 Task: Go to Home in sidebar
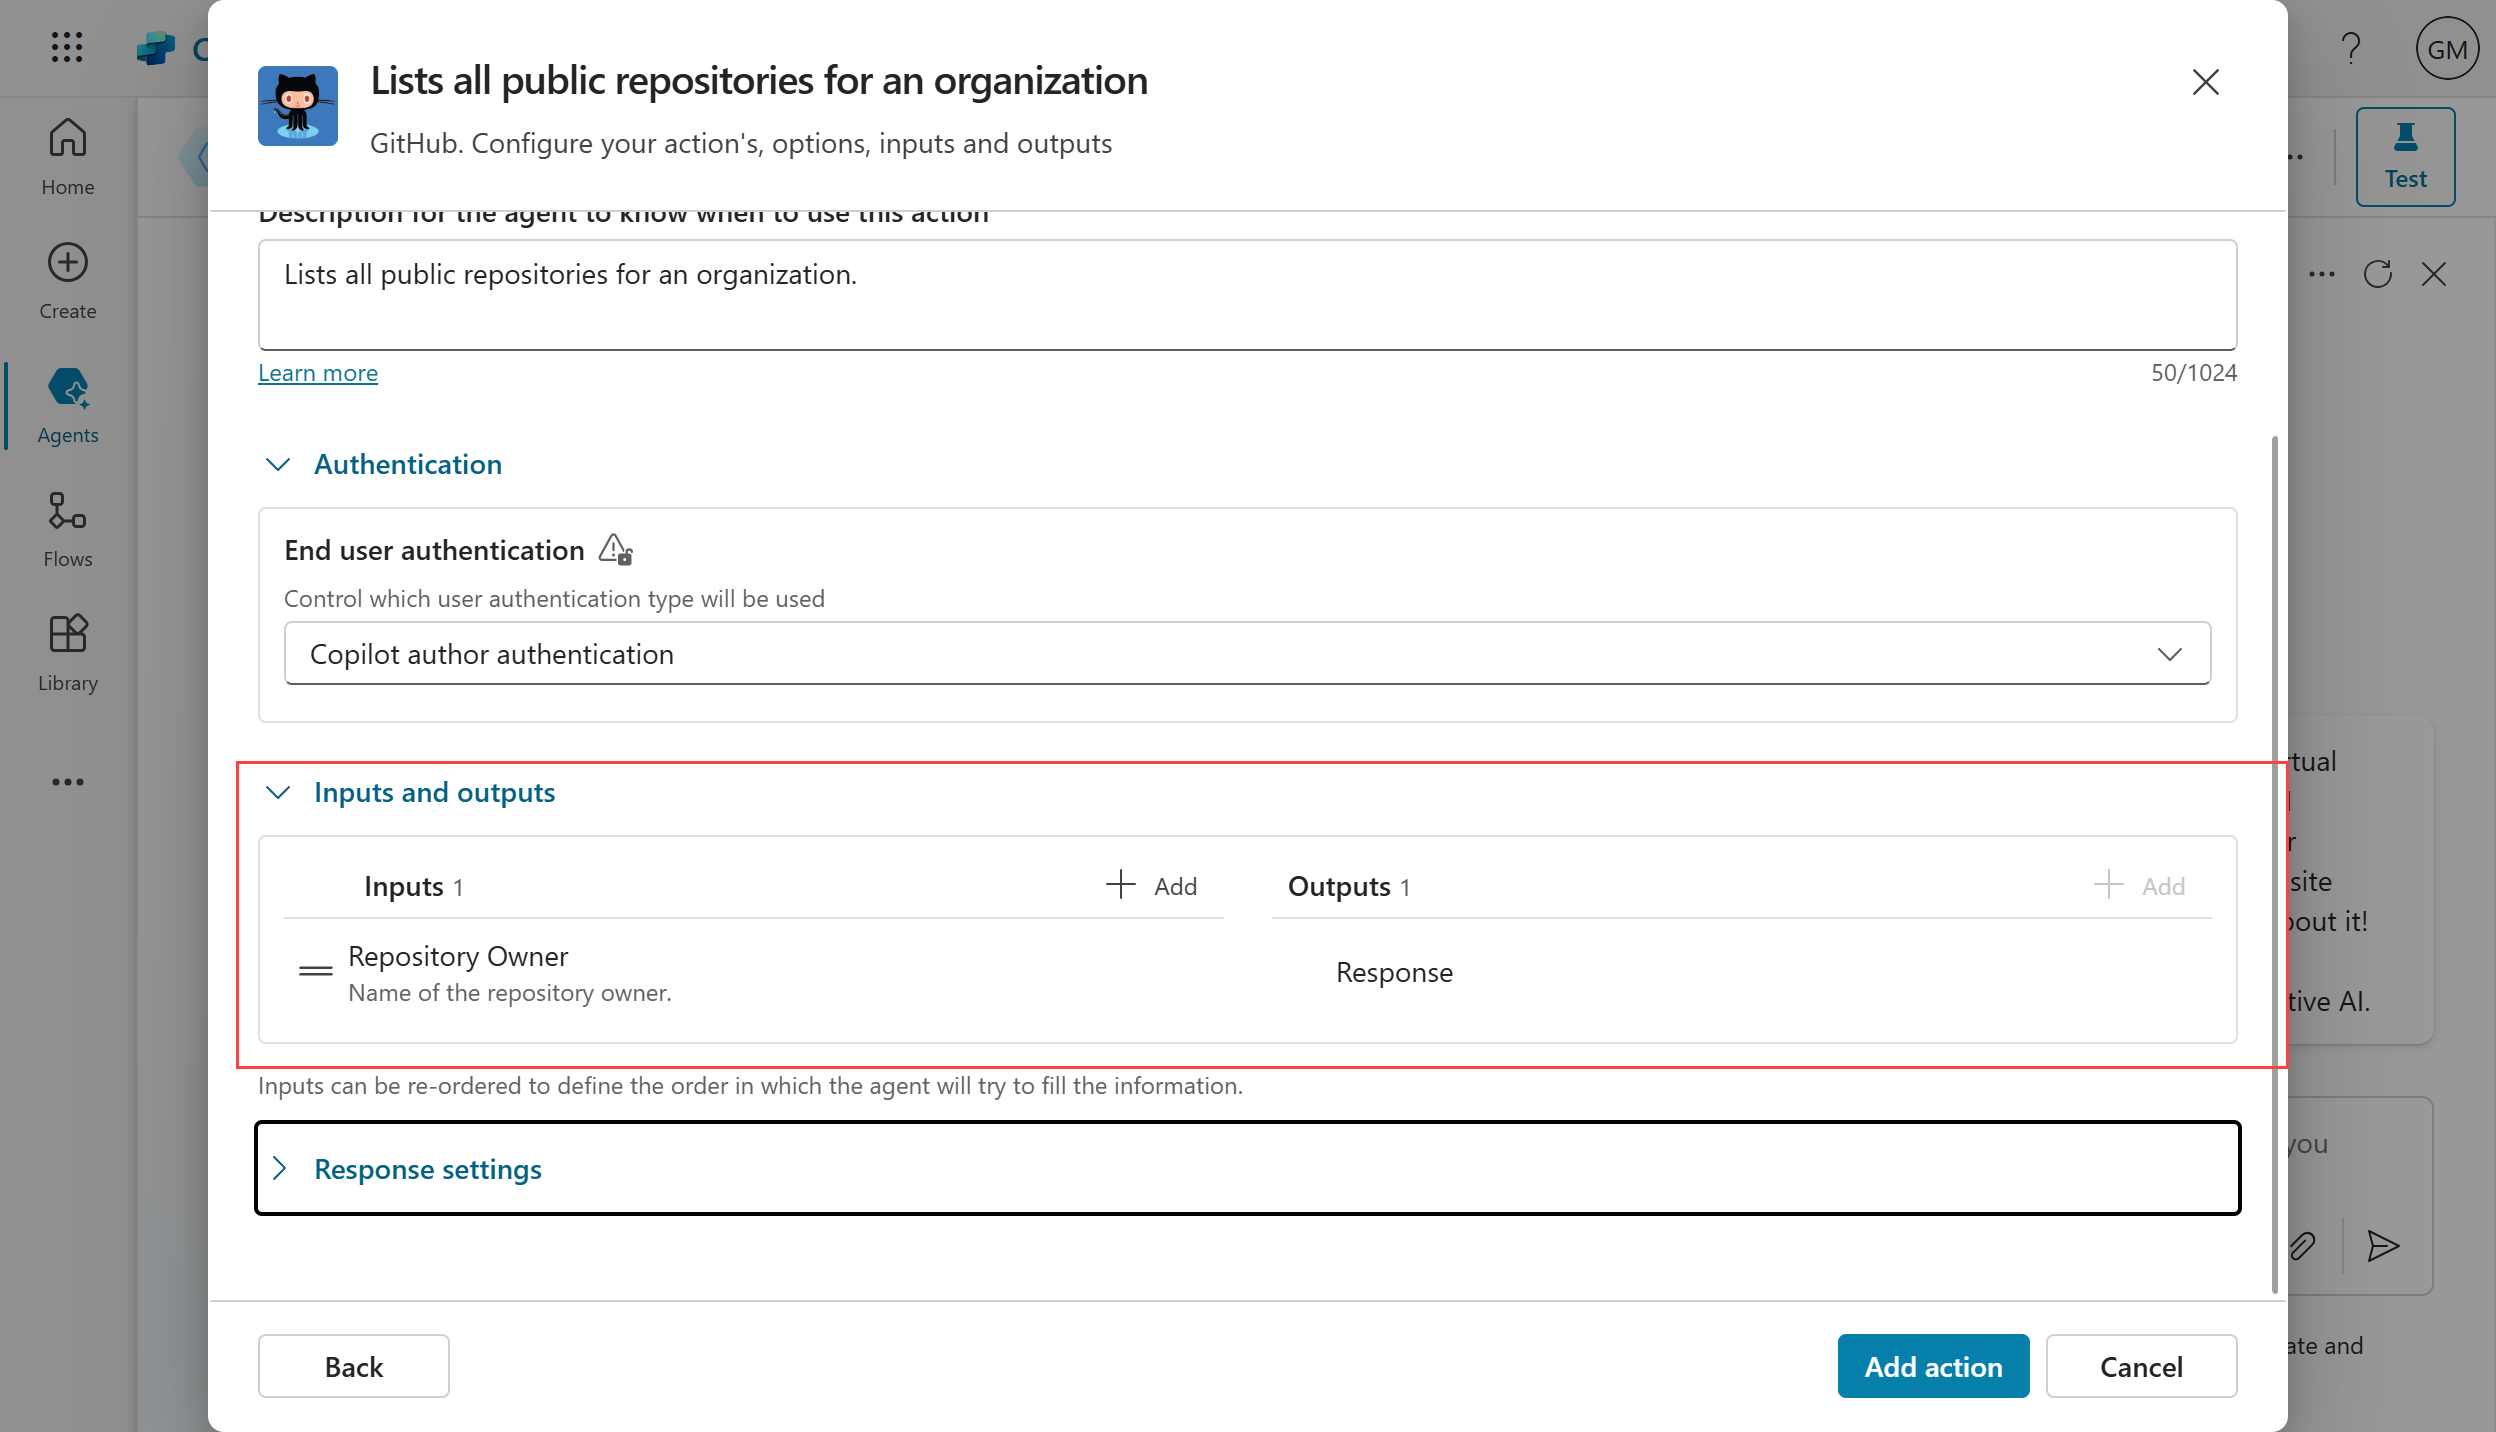[67, 156]
